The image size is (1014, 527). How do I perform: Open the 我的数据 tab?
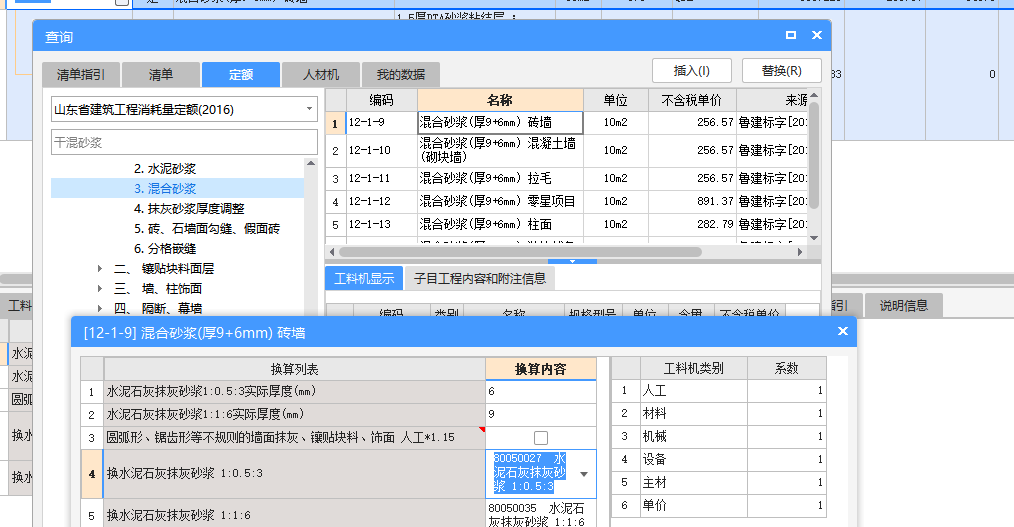tap(401, 75)
